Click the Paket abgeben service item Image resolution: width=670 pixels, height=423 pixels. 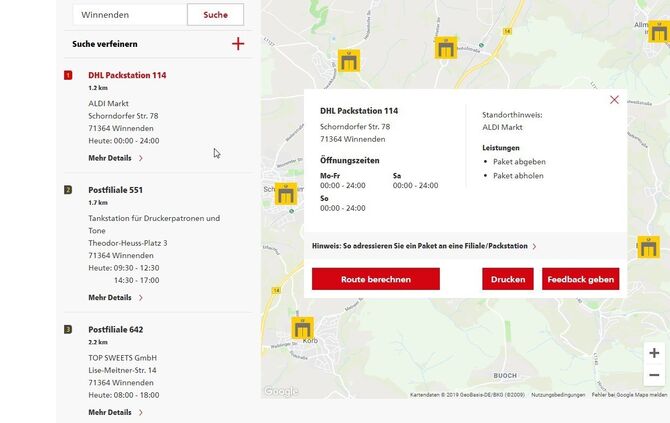click(519, 162)
